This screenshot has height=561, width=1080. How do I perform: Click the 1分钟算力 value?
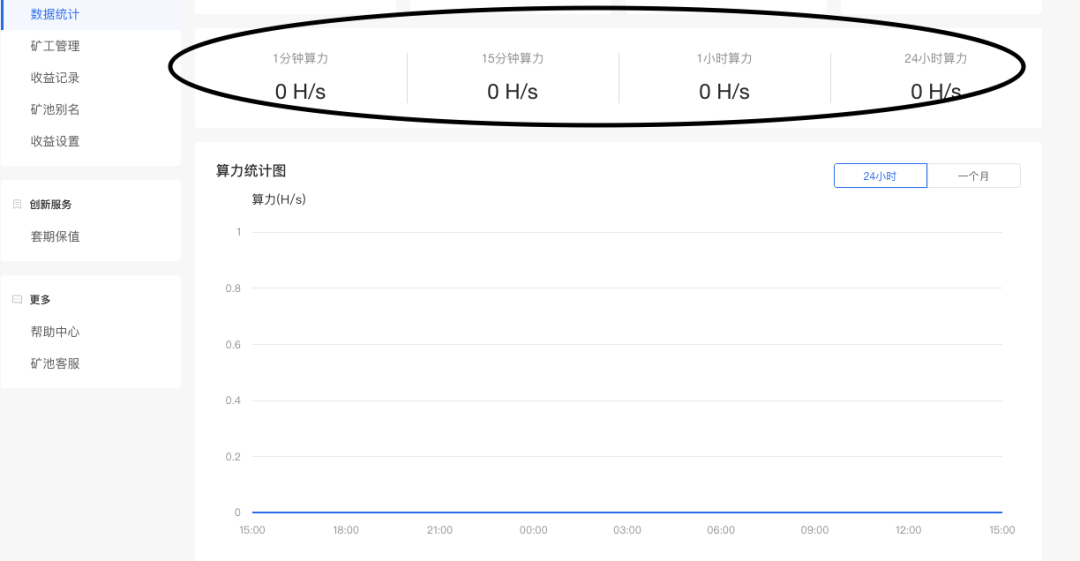click(x=300, y=92)
